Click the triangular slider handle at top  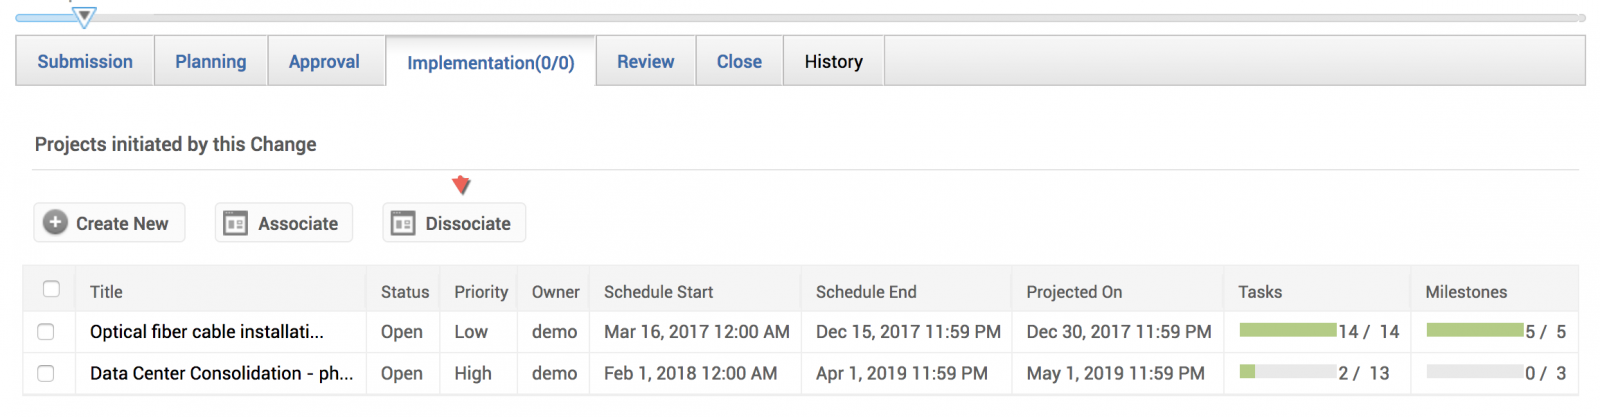pyautogui.click(x=85, y=16)
